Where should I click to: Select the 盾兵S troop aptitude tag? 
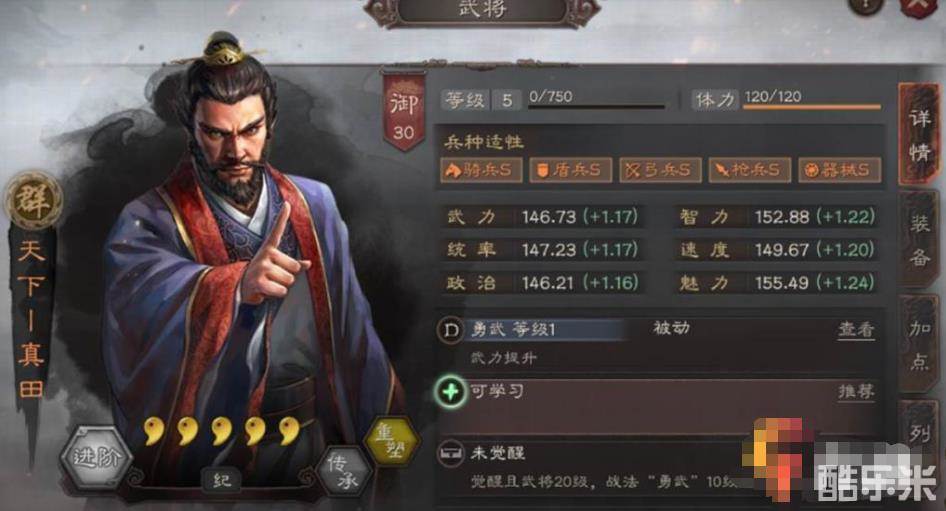tap(570, 170)
